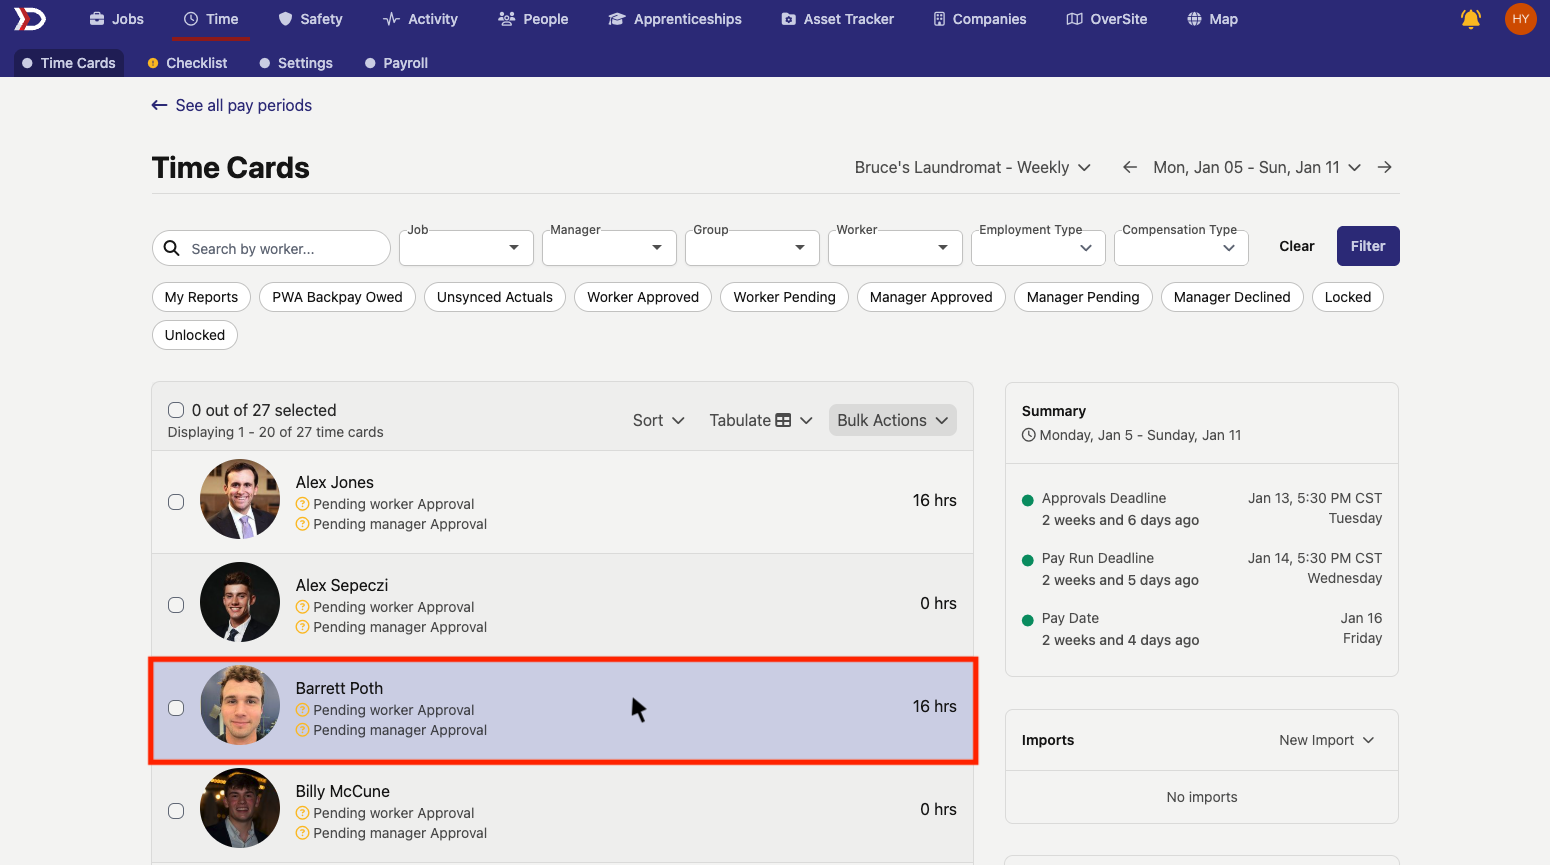Expand the Bulk Actions dropdown
The image size is (1550, 865).
click(892, 421)
